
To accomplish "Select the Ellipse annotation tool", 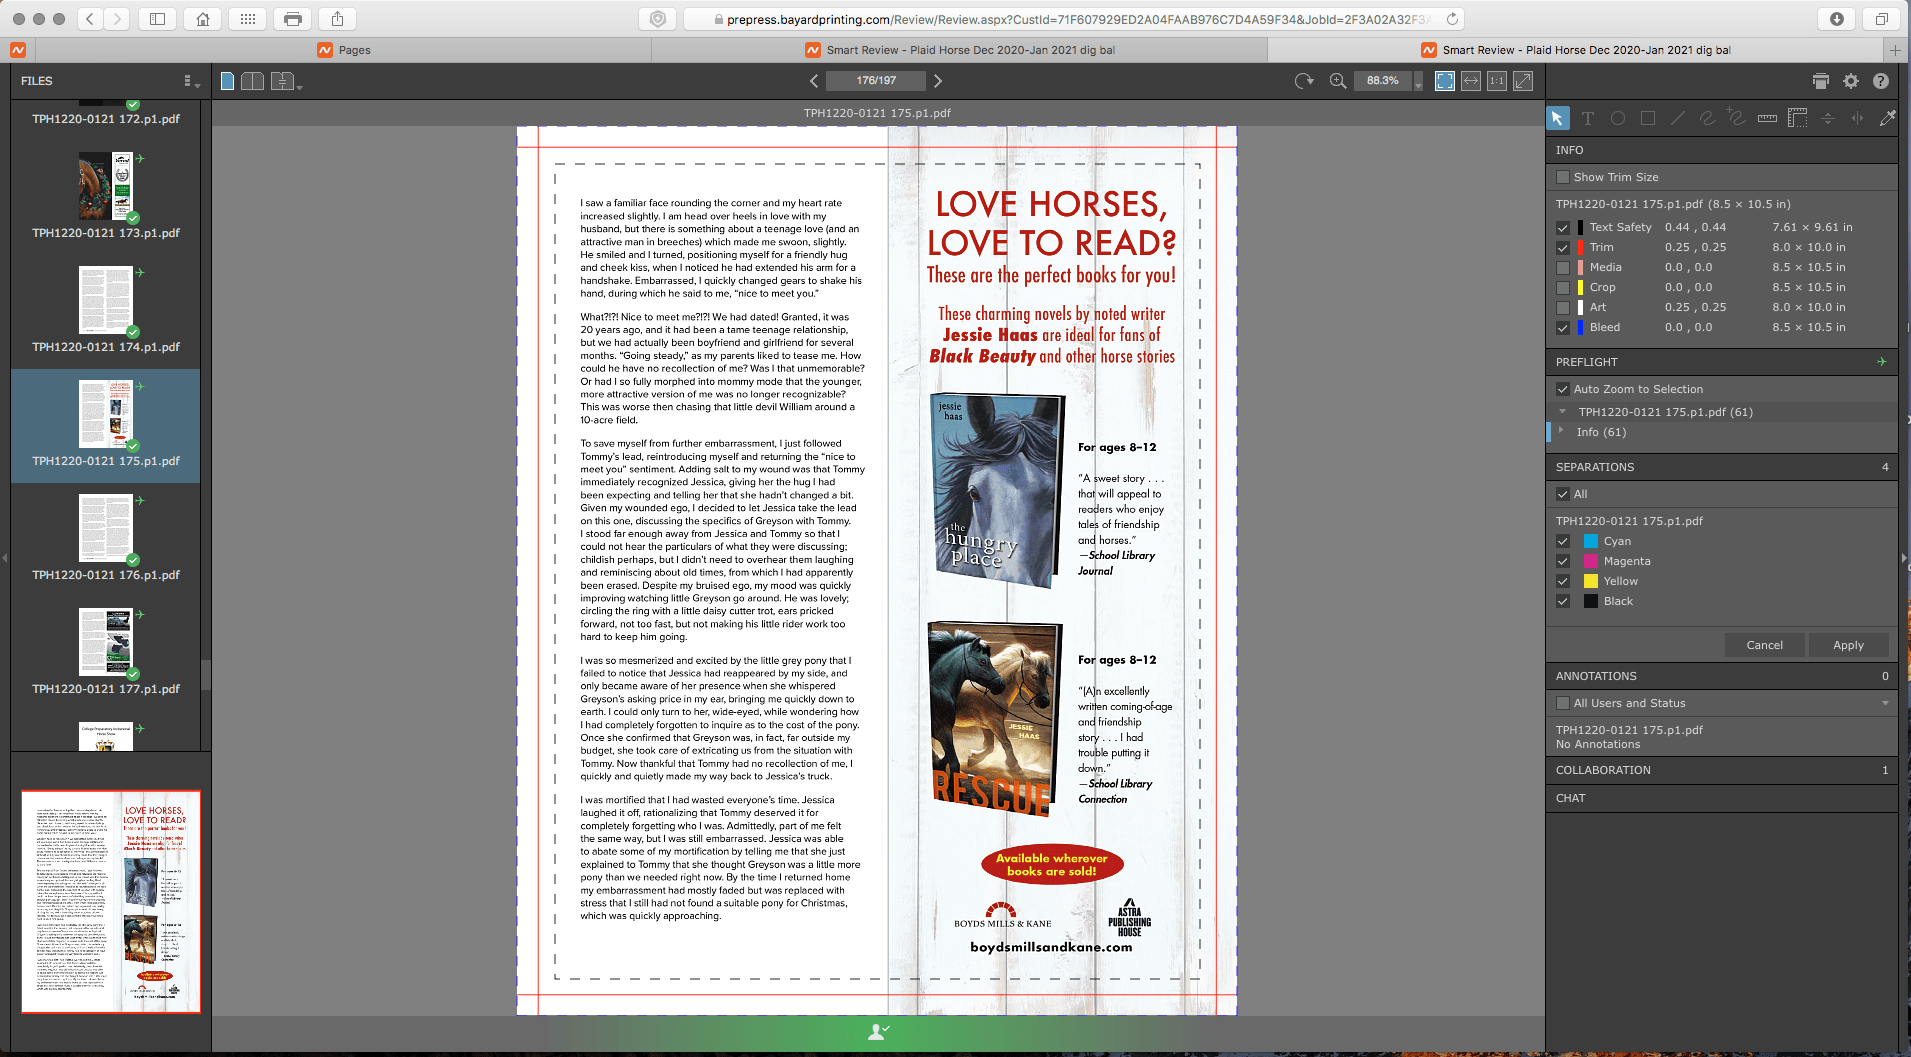I will click(x=1618, y=119).
